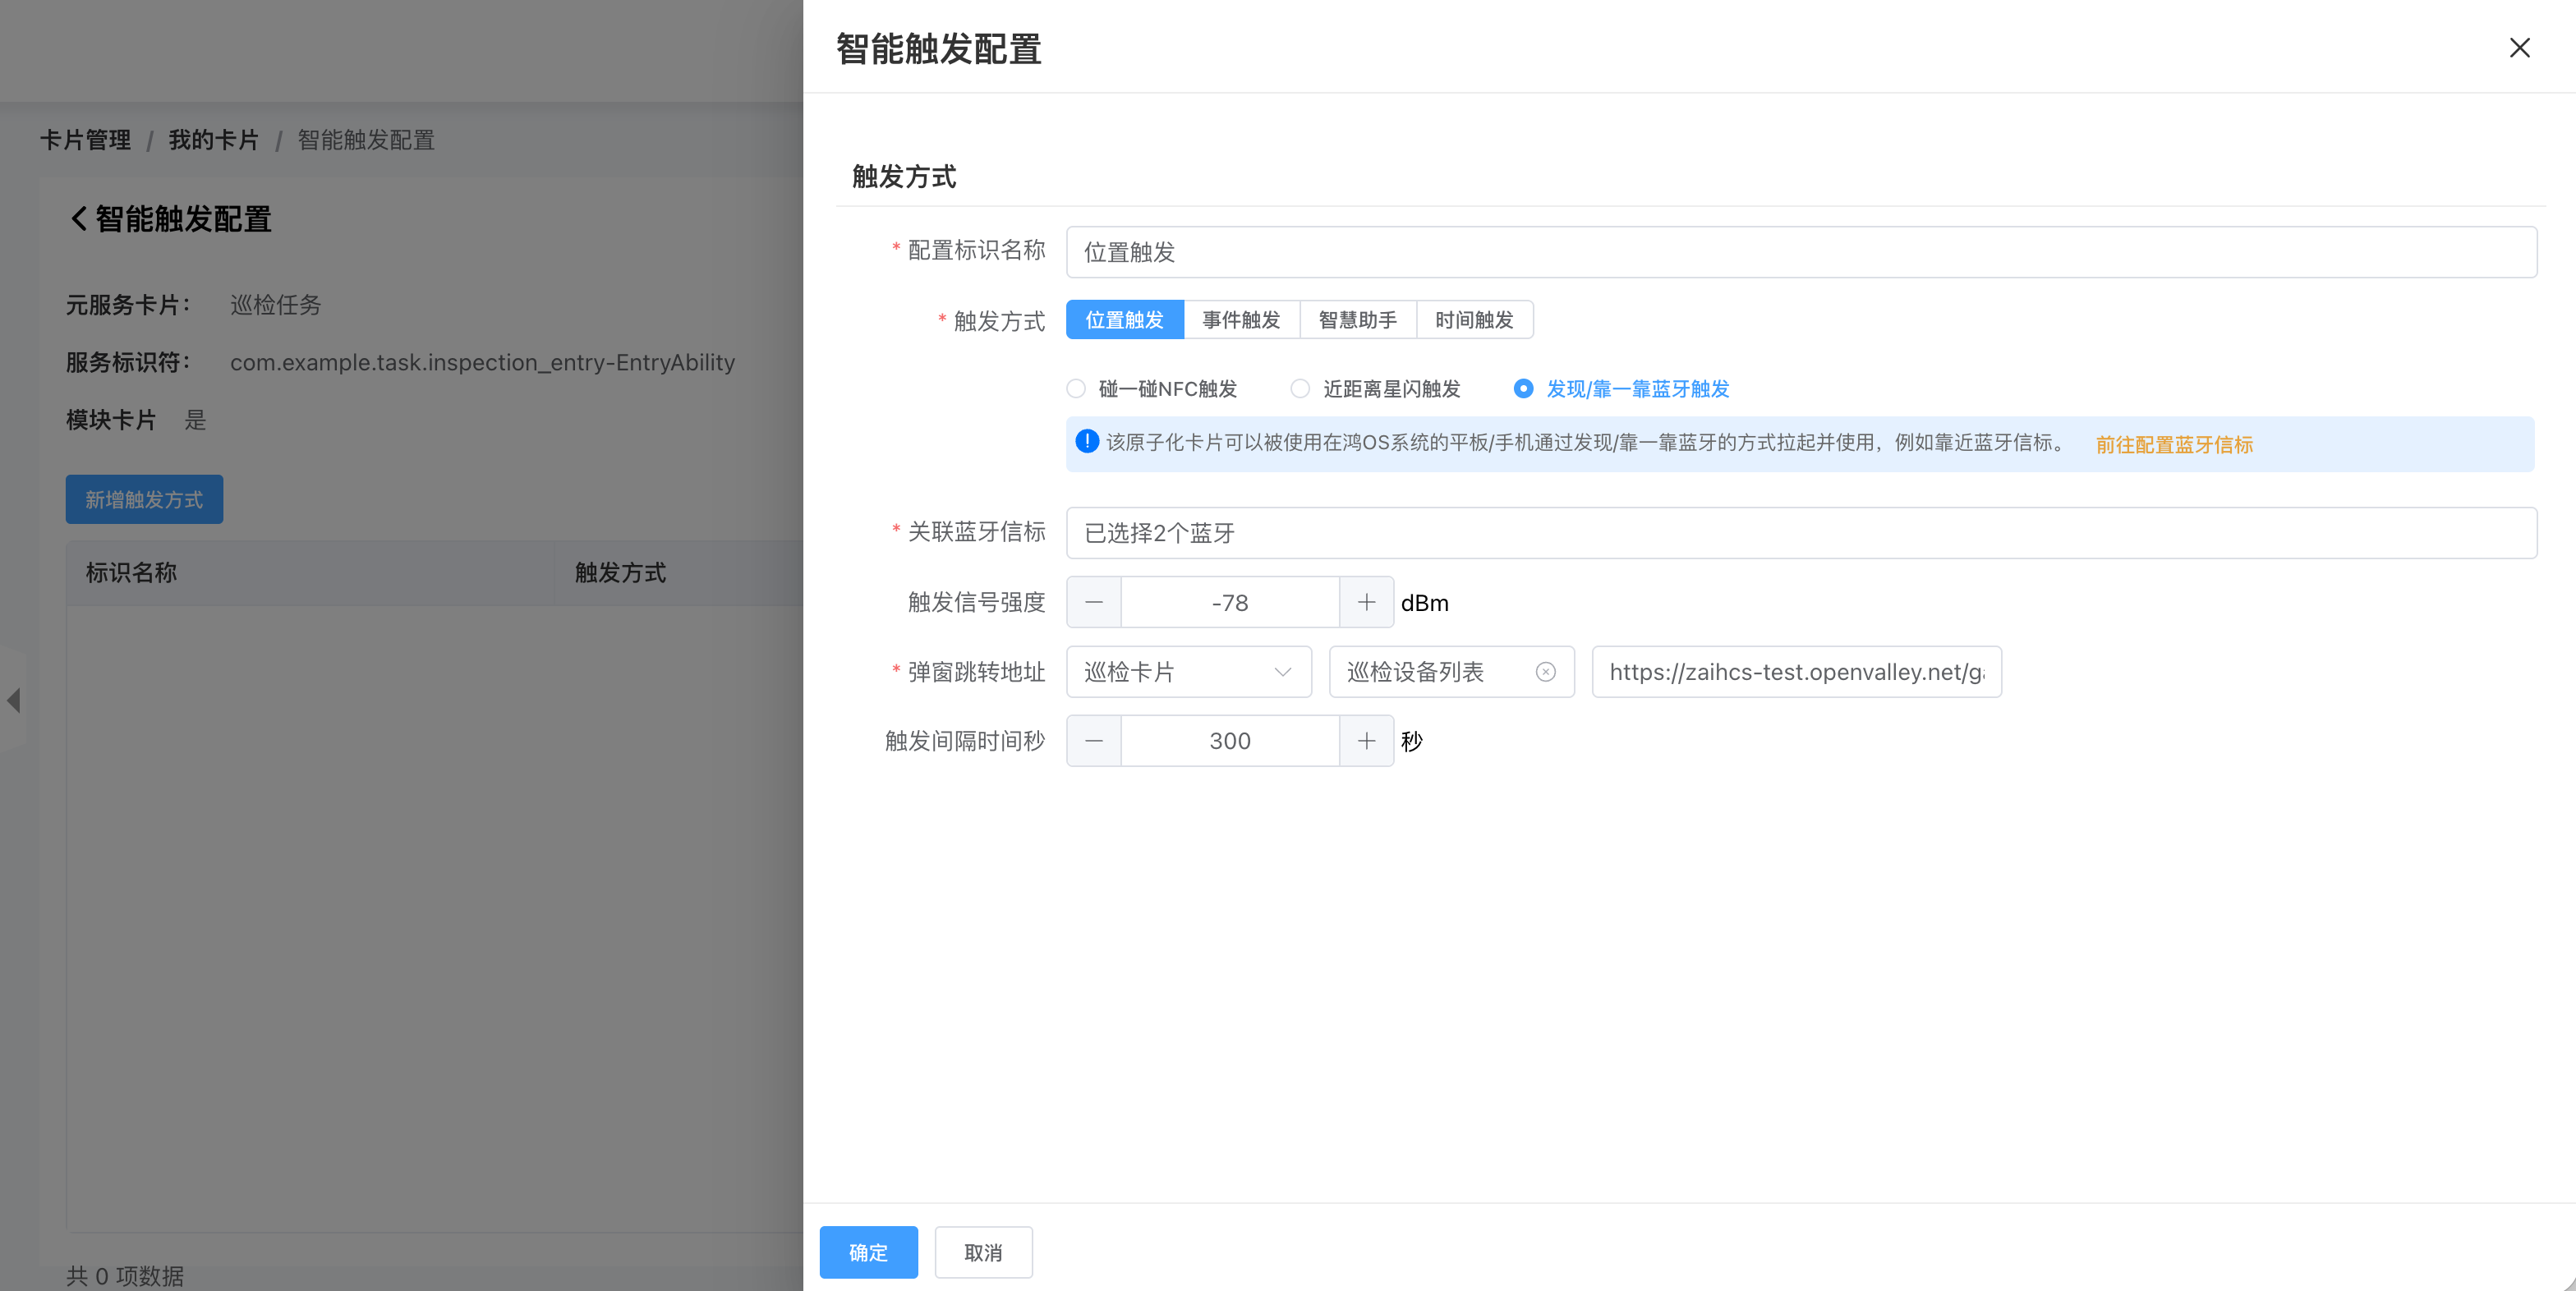The height and width of the screenshot is (1291, 2576).
Task: Increase 触发间隔时间秒 with plus button
Action: pos(1366,741)
